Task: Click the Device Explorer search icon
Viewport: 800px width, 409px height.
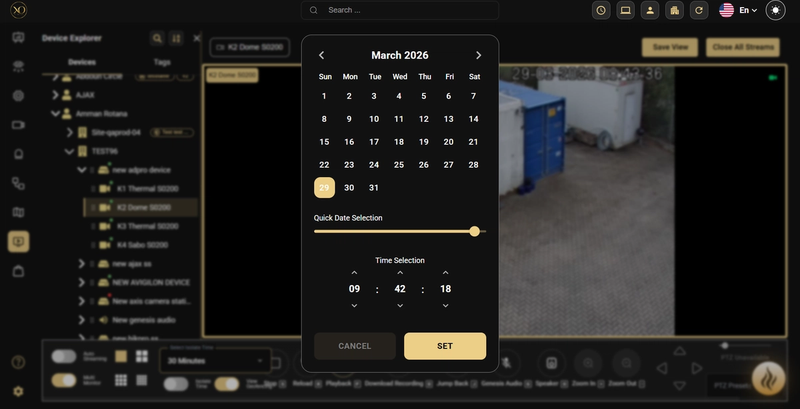Action: pos(157,38)
